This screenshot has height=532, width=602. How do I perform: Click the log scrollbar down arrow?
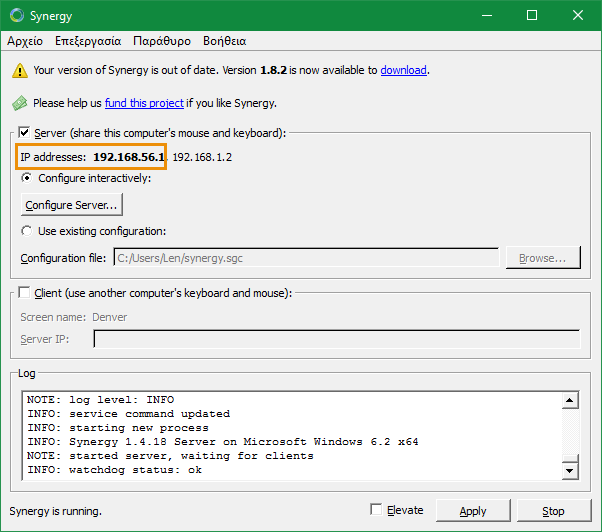pos(570,471)
